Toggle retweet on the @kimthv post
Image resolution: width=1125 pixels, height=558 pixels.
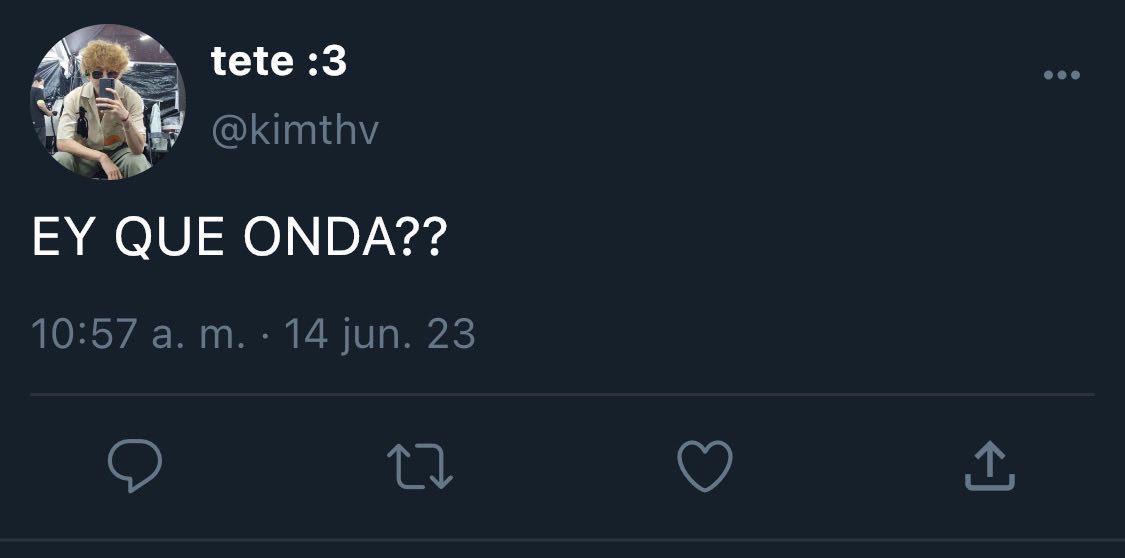tap(420, 466)
